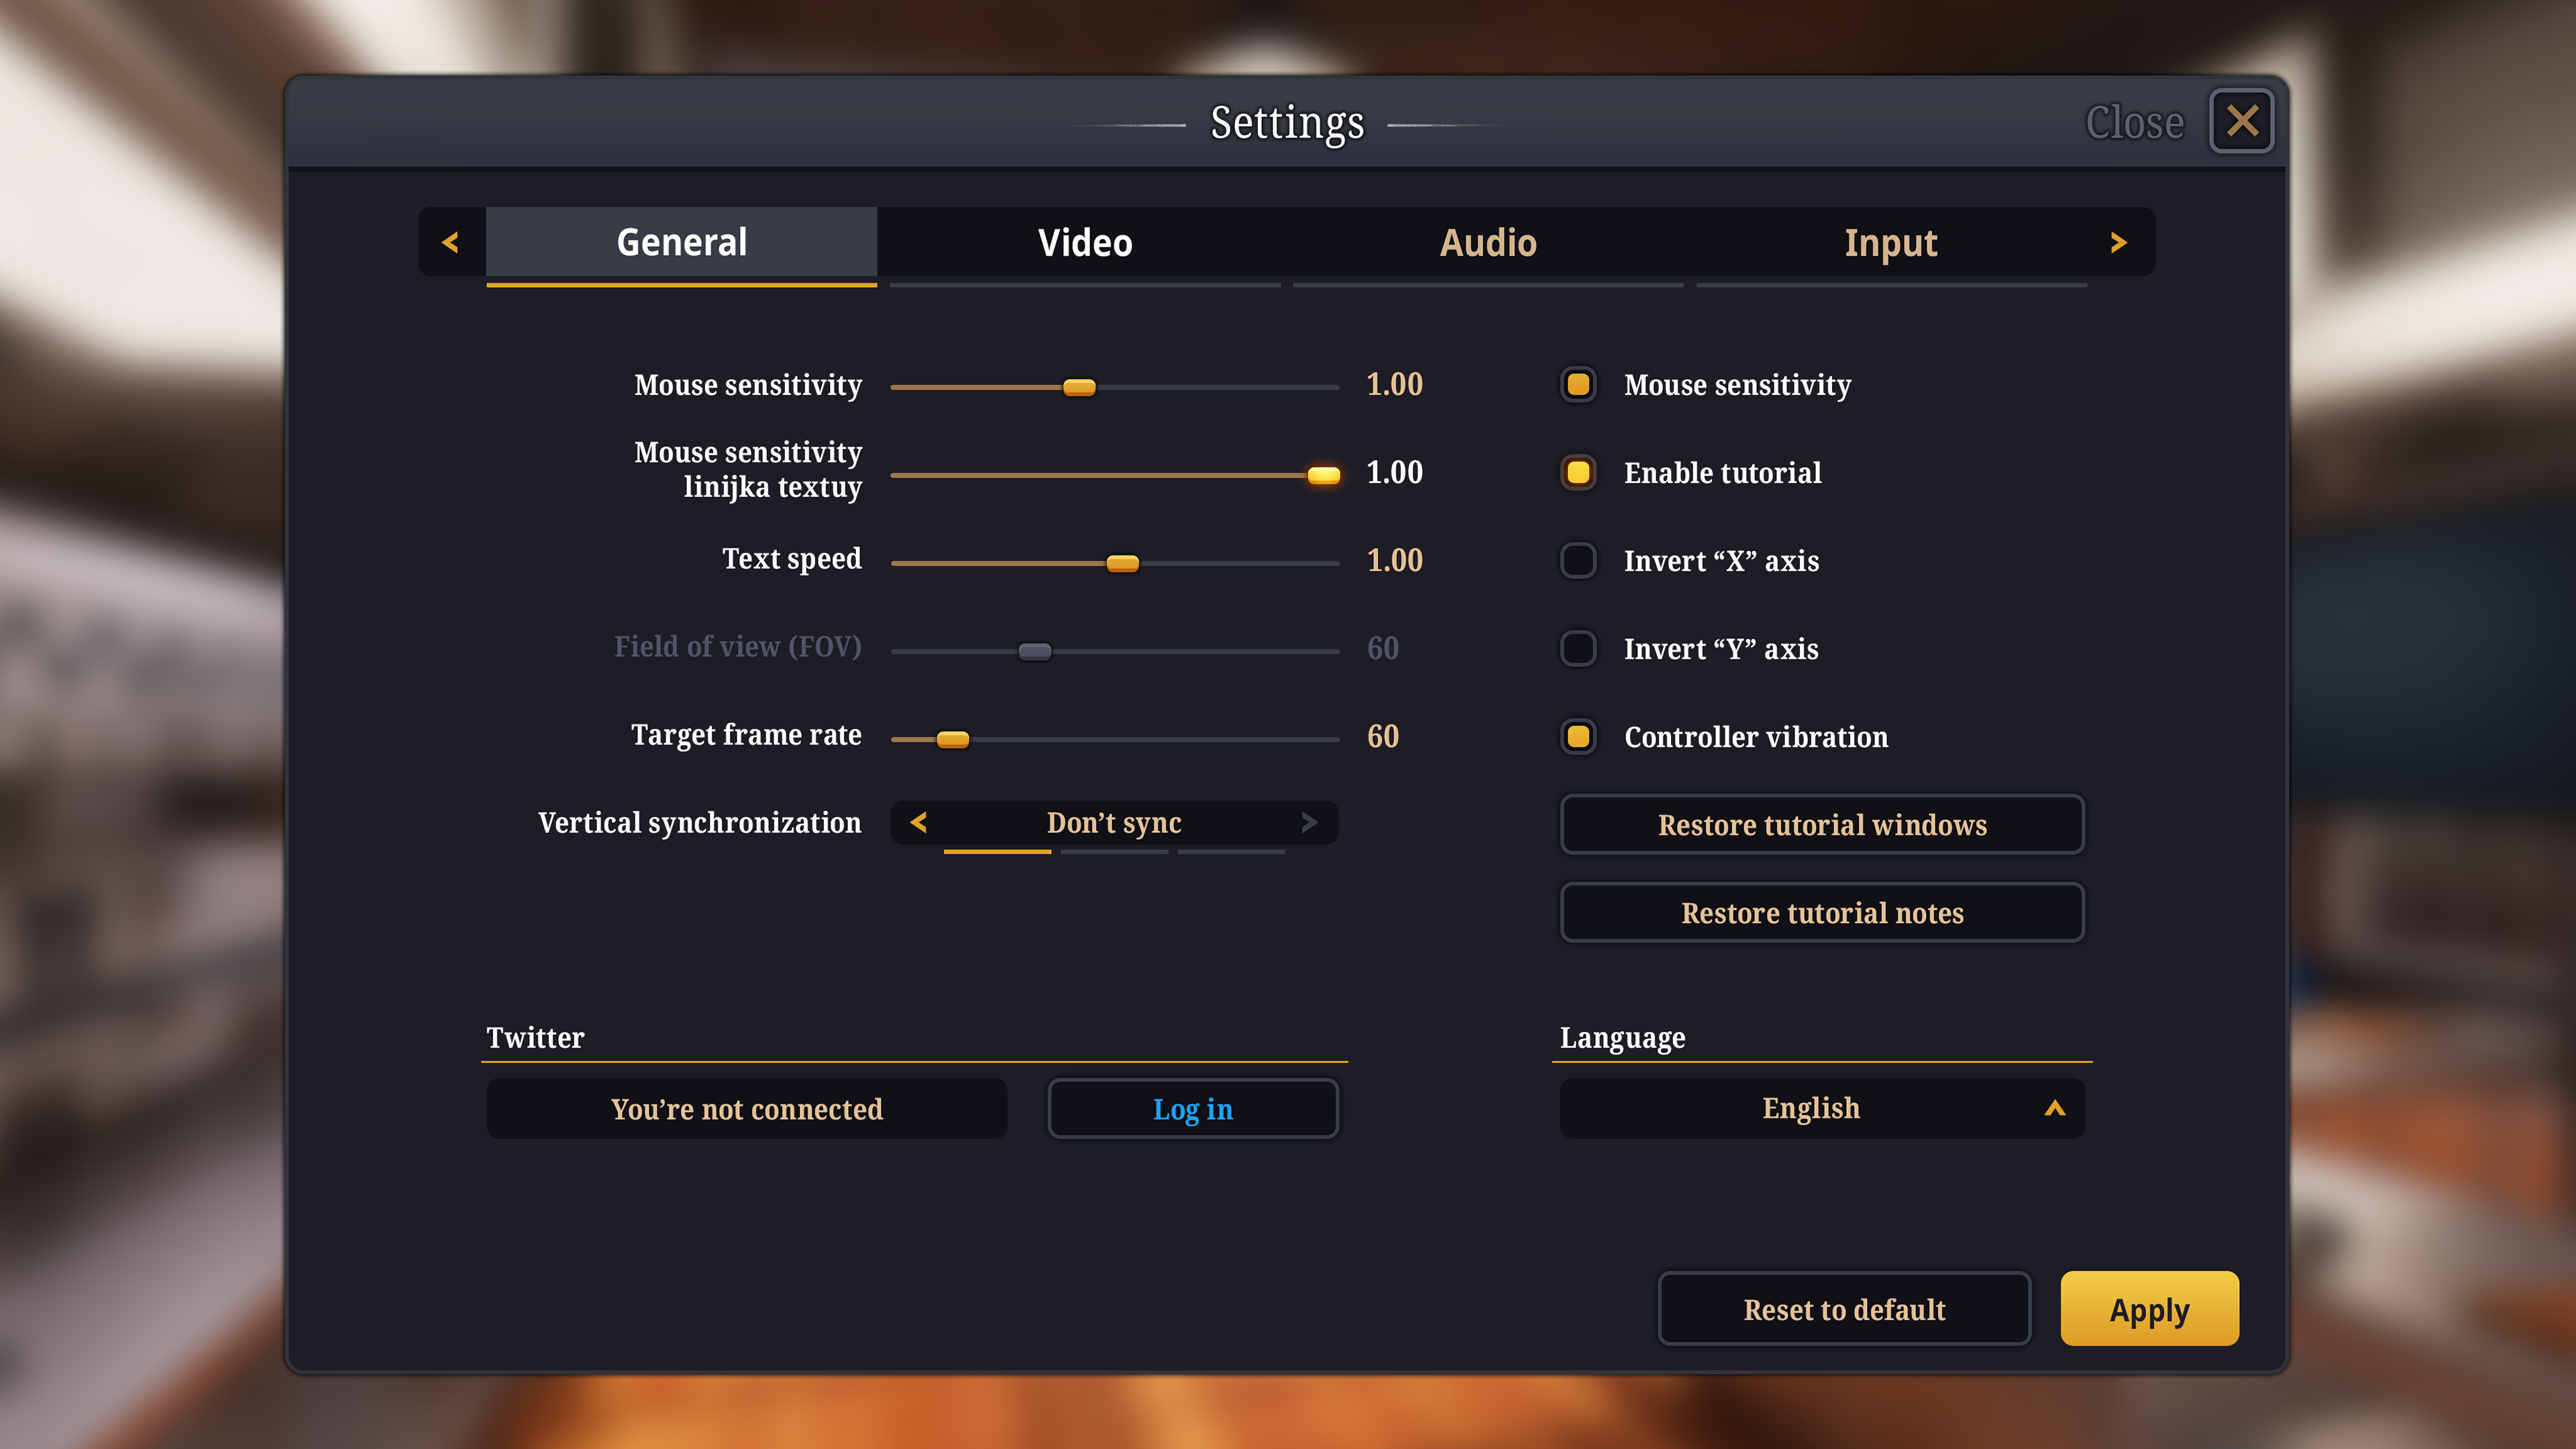Enable Invert "X" axis checkbox
The height and width of the screenshot is (1449, 2576).
pos(1578,560)
